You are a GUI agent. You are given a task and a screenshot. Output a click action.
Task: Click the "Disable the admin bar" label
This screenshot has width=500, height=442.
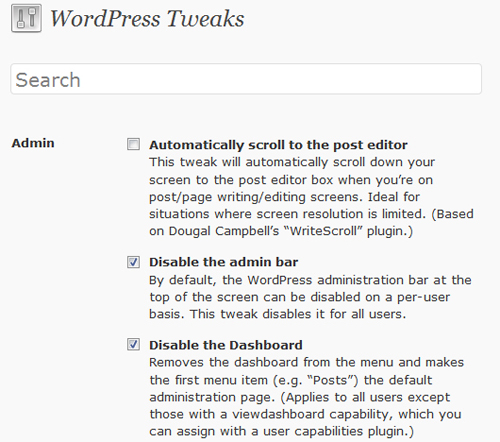click(x=223, y=262)
